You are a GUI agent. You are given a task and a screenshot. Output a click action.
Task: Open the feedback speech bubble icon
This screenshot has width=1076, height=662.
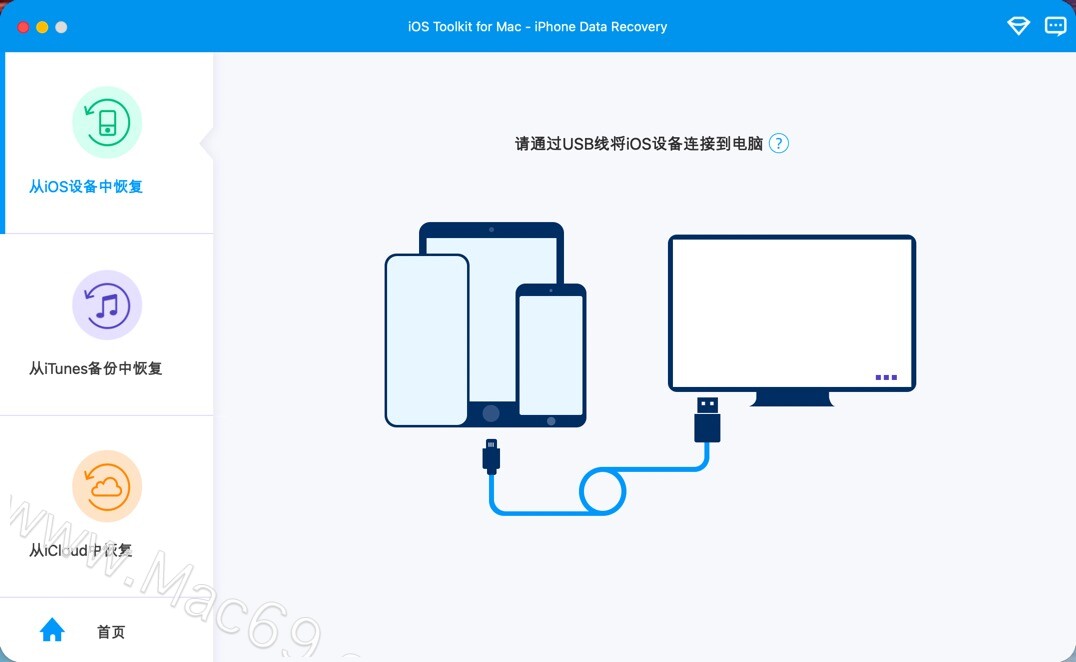(x=1055, y=26)
